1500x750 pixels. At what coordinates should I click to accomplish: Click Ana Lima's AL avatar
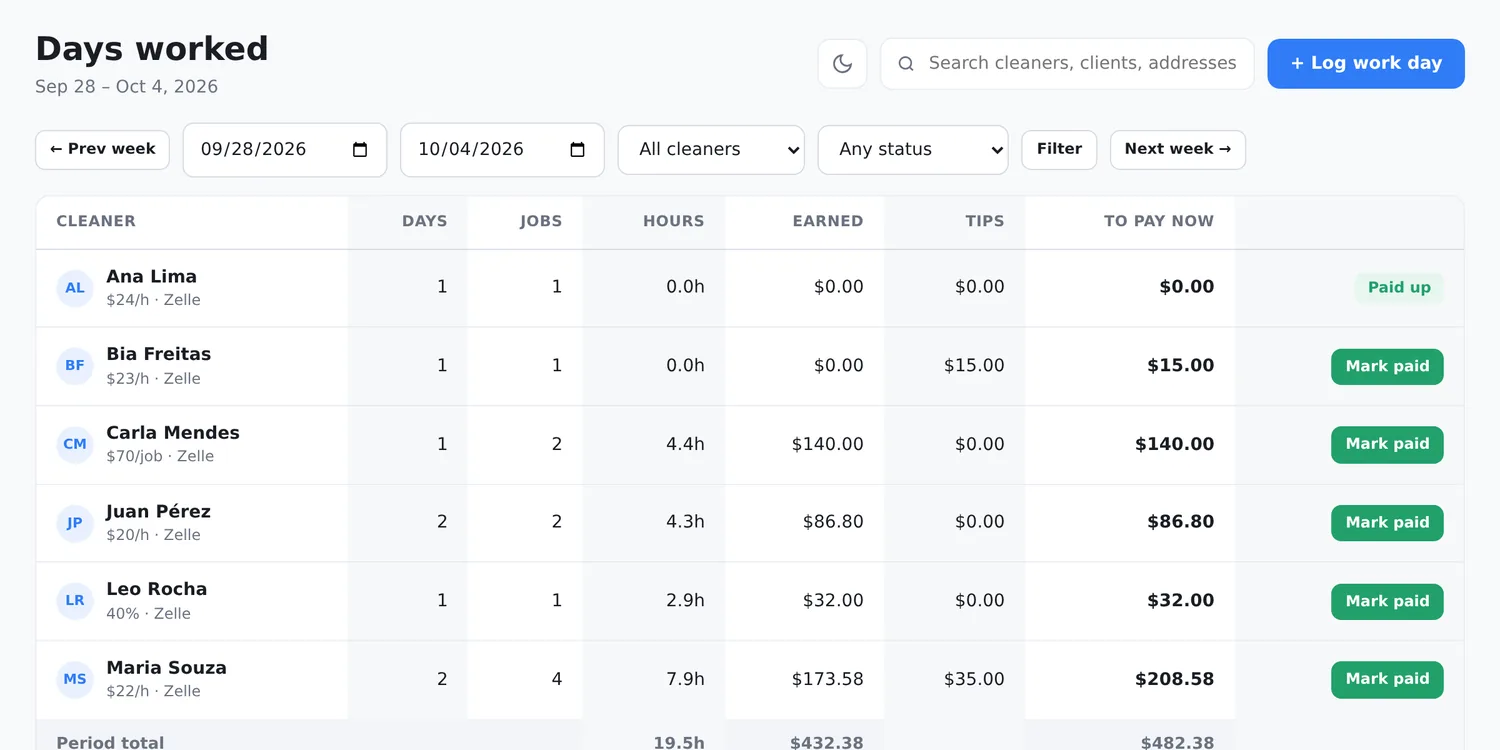(75, 288)
